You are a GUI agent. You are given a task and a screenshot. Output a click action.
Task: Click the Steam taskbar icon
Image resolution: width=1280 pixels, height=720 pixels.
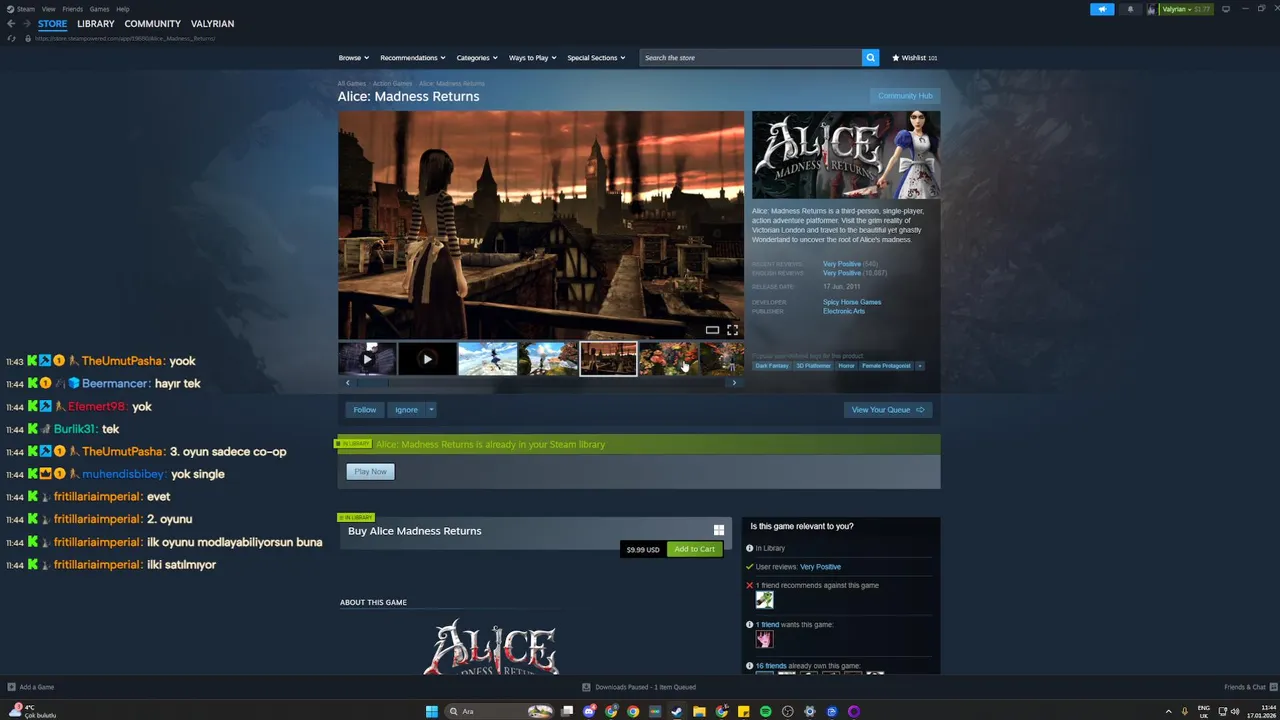tap(677, 712)
